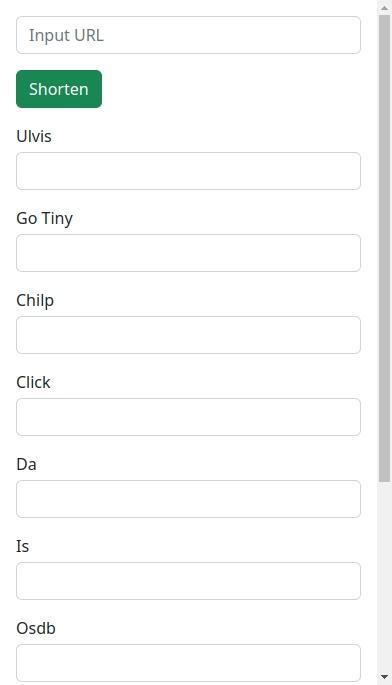Click the green Shorten button
The height and width of the screenshot is (685, 392).
pyautogui.click(x=59, y=89)
